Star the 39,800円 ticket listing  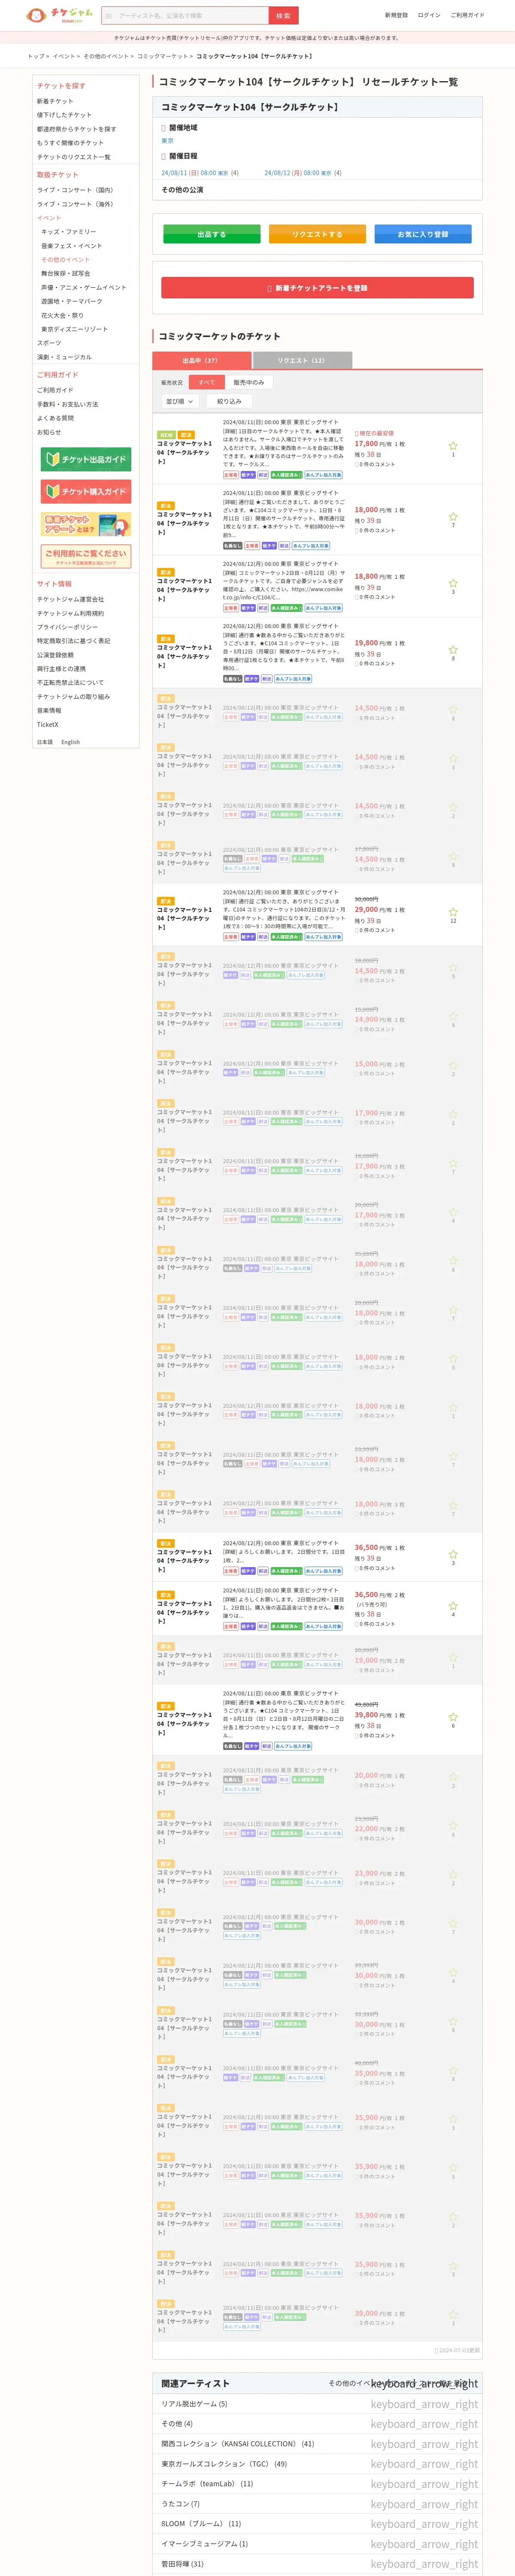(x=453, y=1717)
